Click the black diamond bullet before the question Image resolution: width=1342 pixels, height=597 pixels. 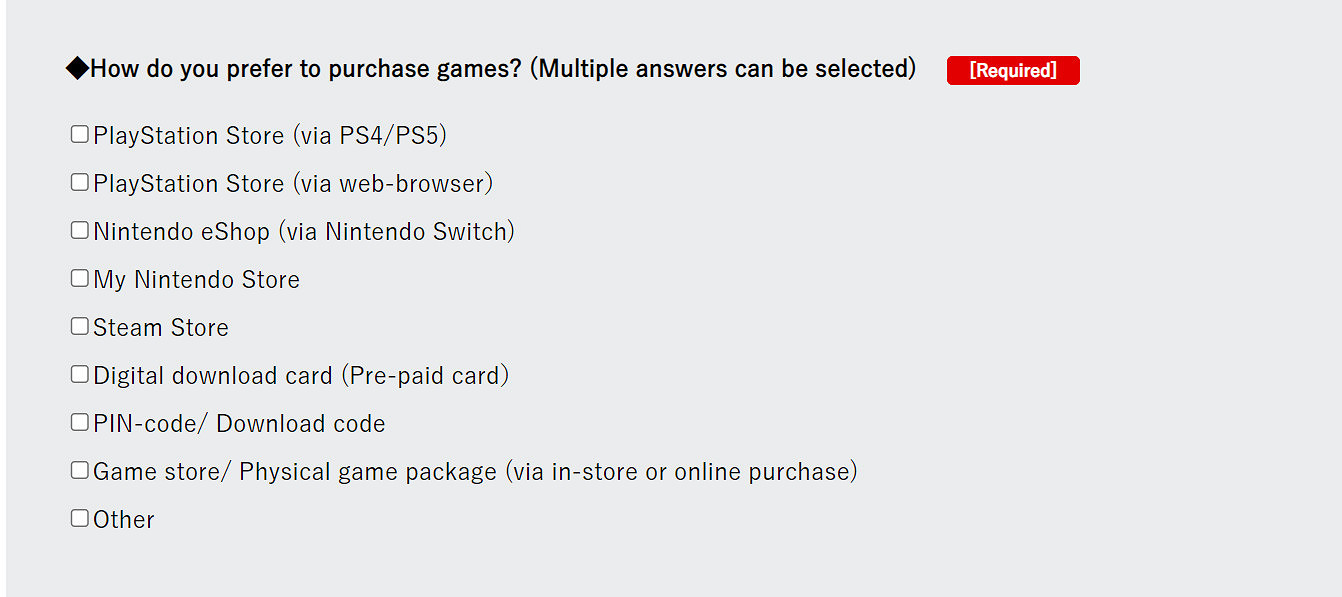(x=77, y=69)
